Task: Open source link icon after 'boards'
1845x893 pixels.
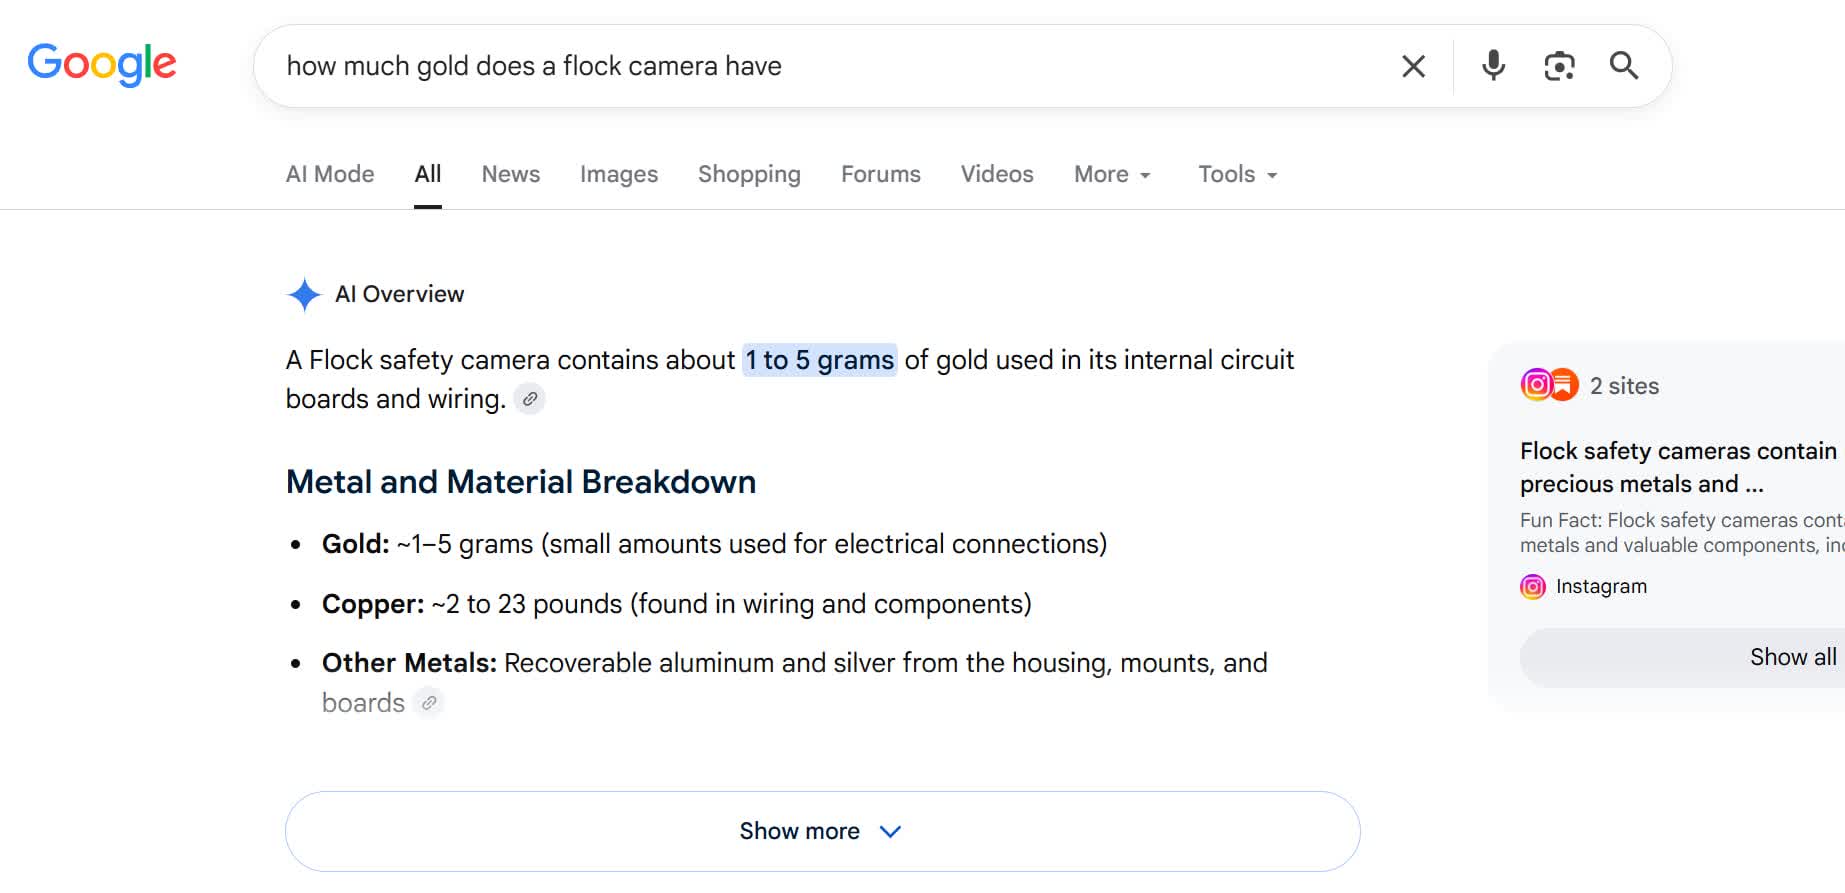Action: click(429, 703)
